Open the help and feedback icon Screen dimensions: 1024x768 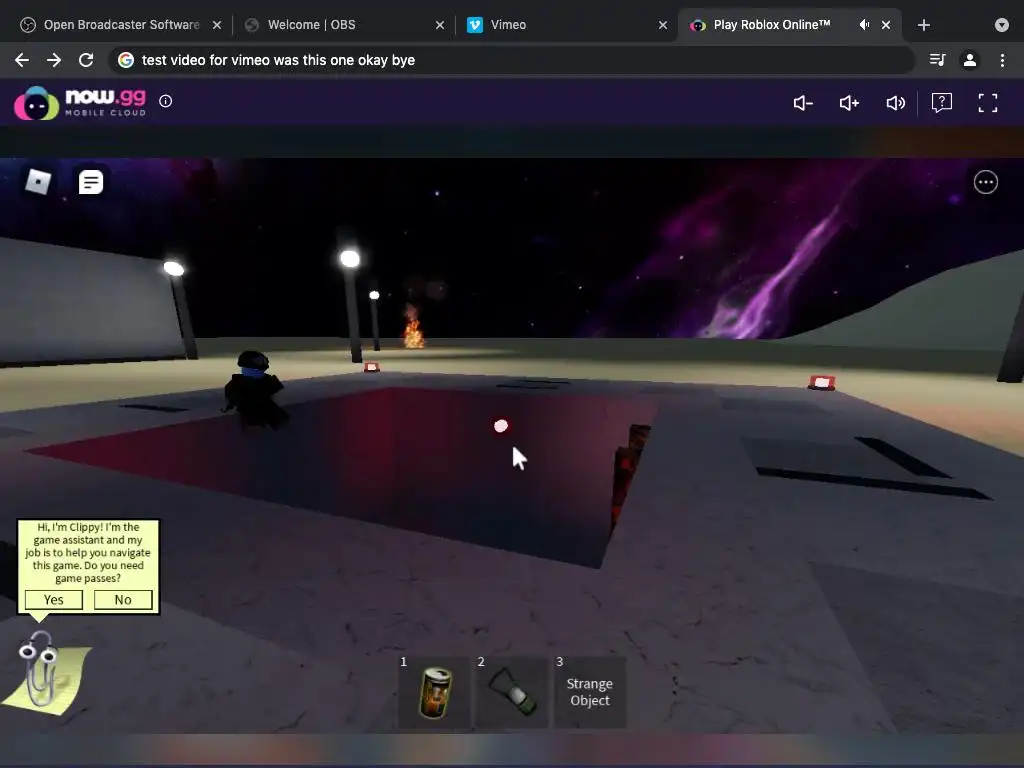941,103
